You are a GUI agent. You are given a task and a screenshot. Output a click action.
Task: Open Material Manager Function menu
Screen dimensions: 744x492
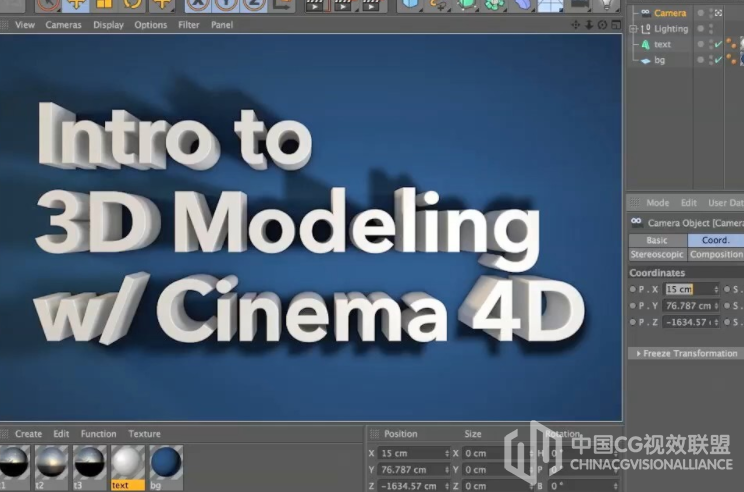pos(98,434)
